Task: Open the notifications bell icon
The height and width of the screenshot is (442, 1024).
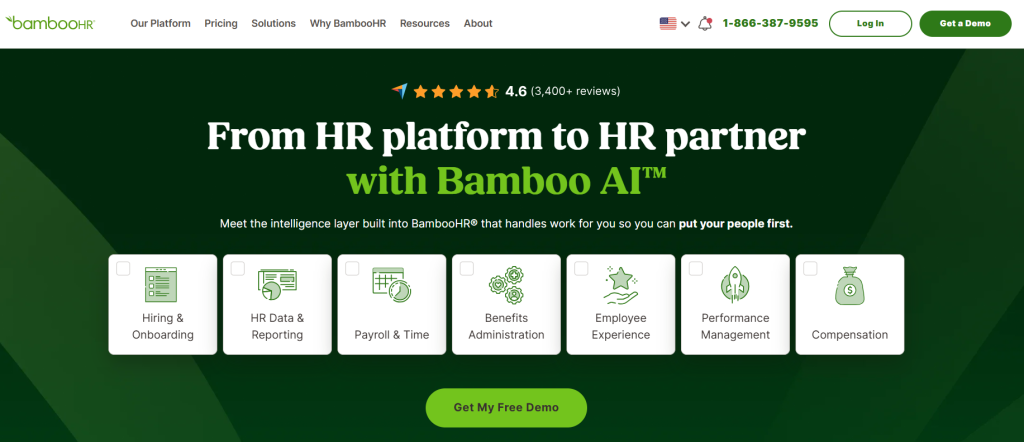Action: (705, 24)
